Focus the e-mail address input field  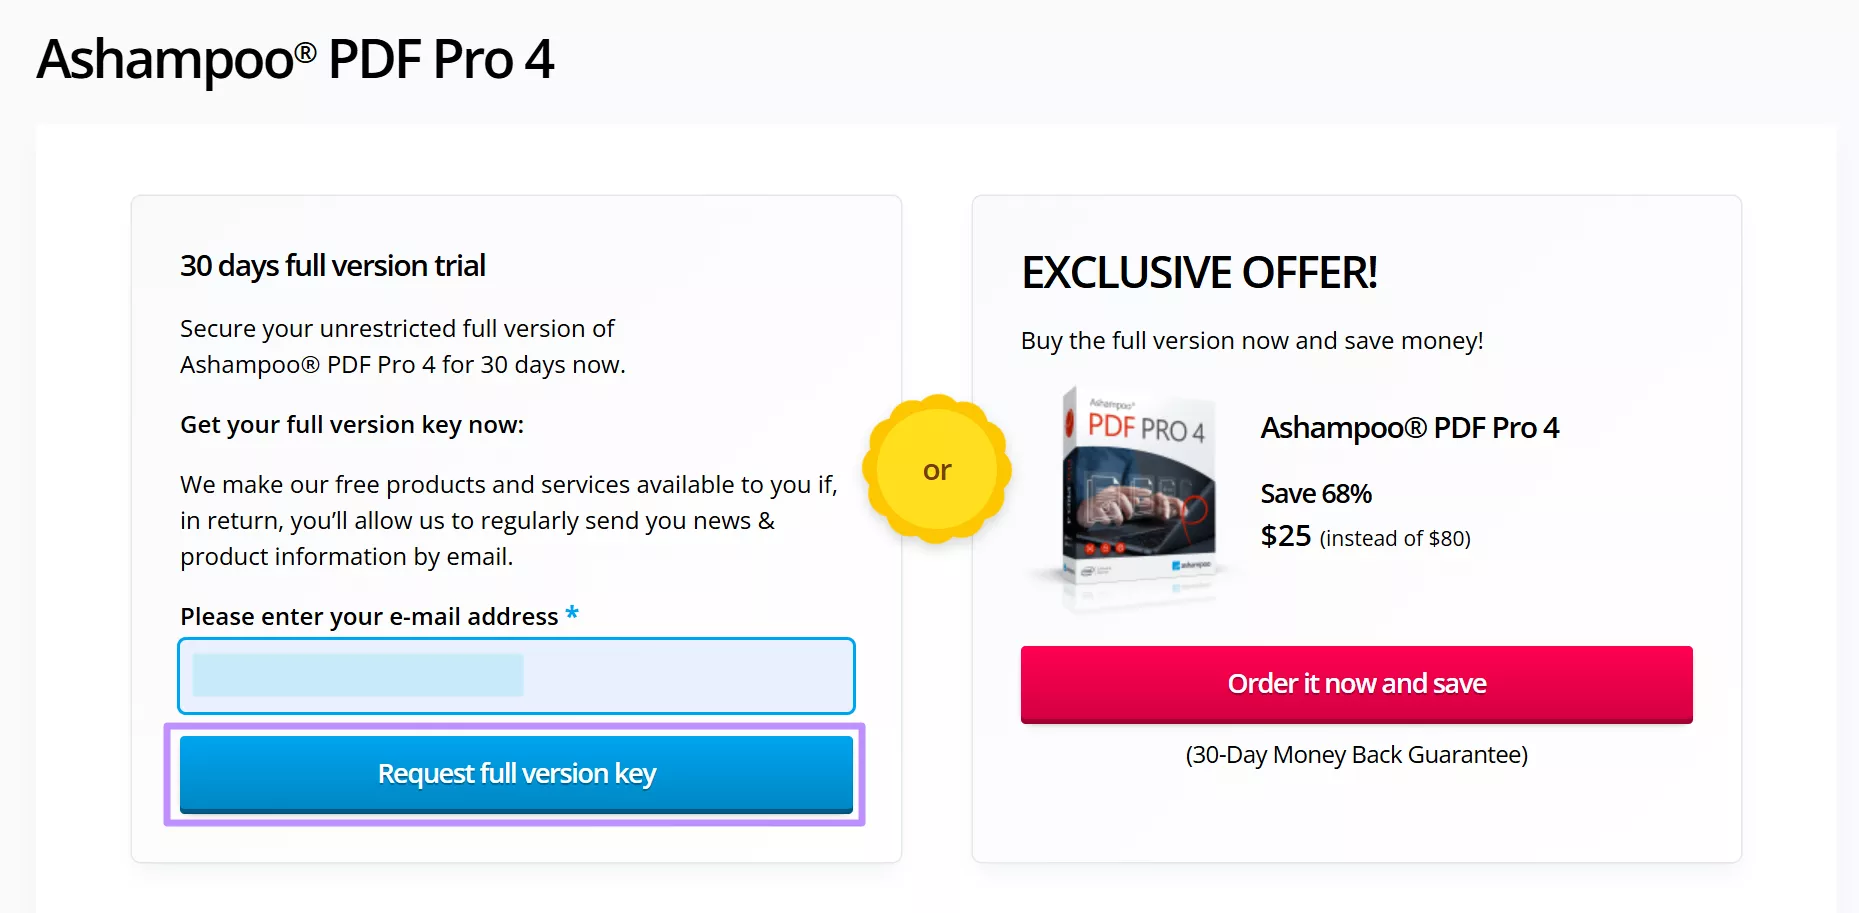click(516, 676)
